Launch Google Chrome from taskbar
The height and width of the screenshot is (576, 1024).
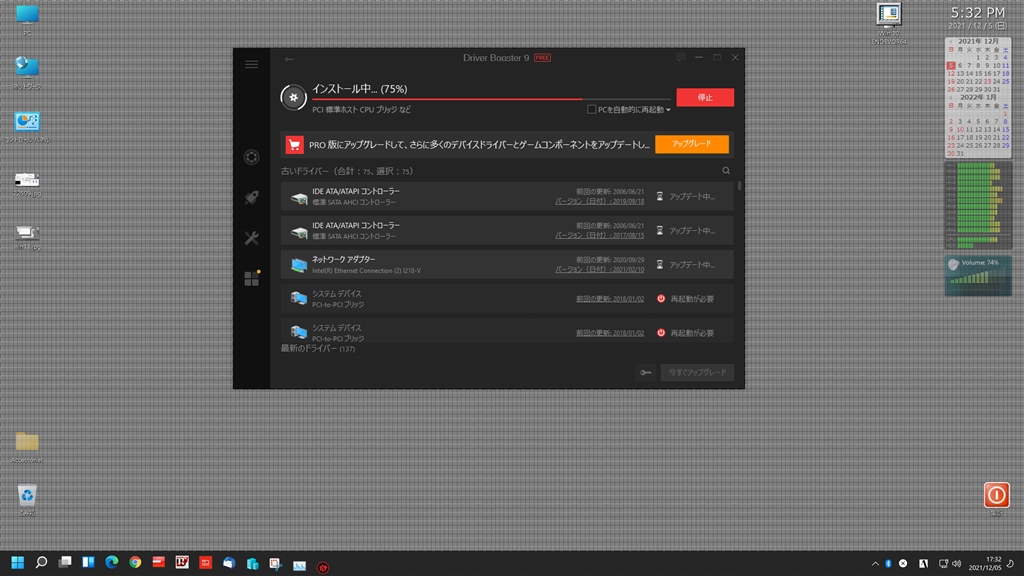point(135,562)
